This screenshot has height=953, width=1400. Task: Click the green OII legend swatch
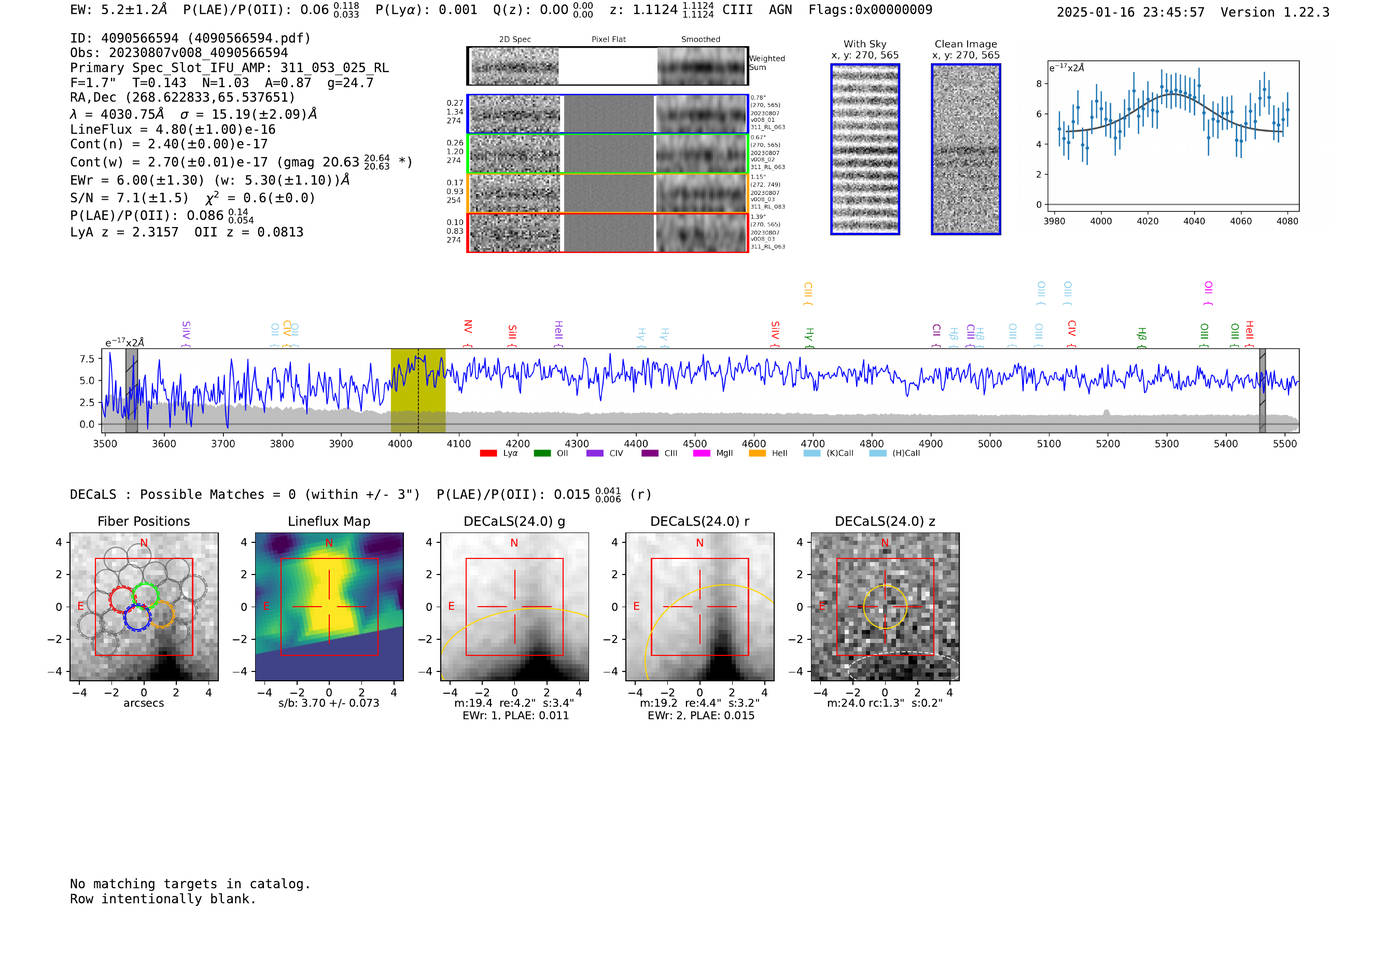(542, 453)
